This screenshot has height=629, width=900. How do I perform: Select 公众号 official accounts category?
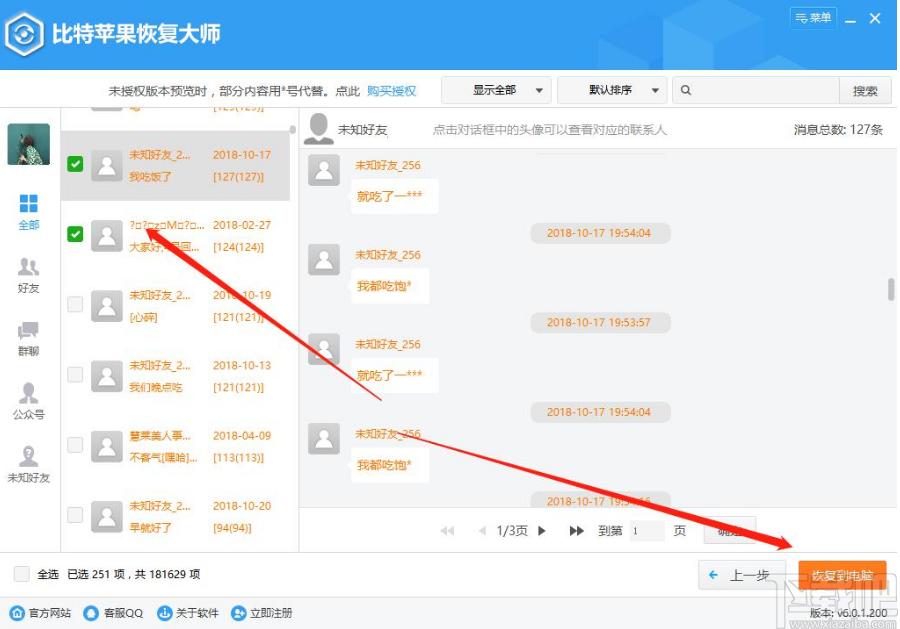point(28,401)
